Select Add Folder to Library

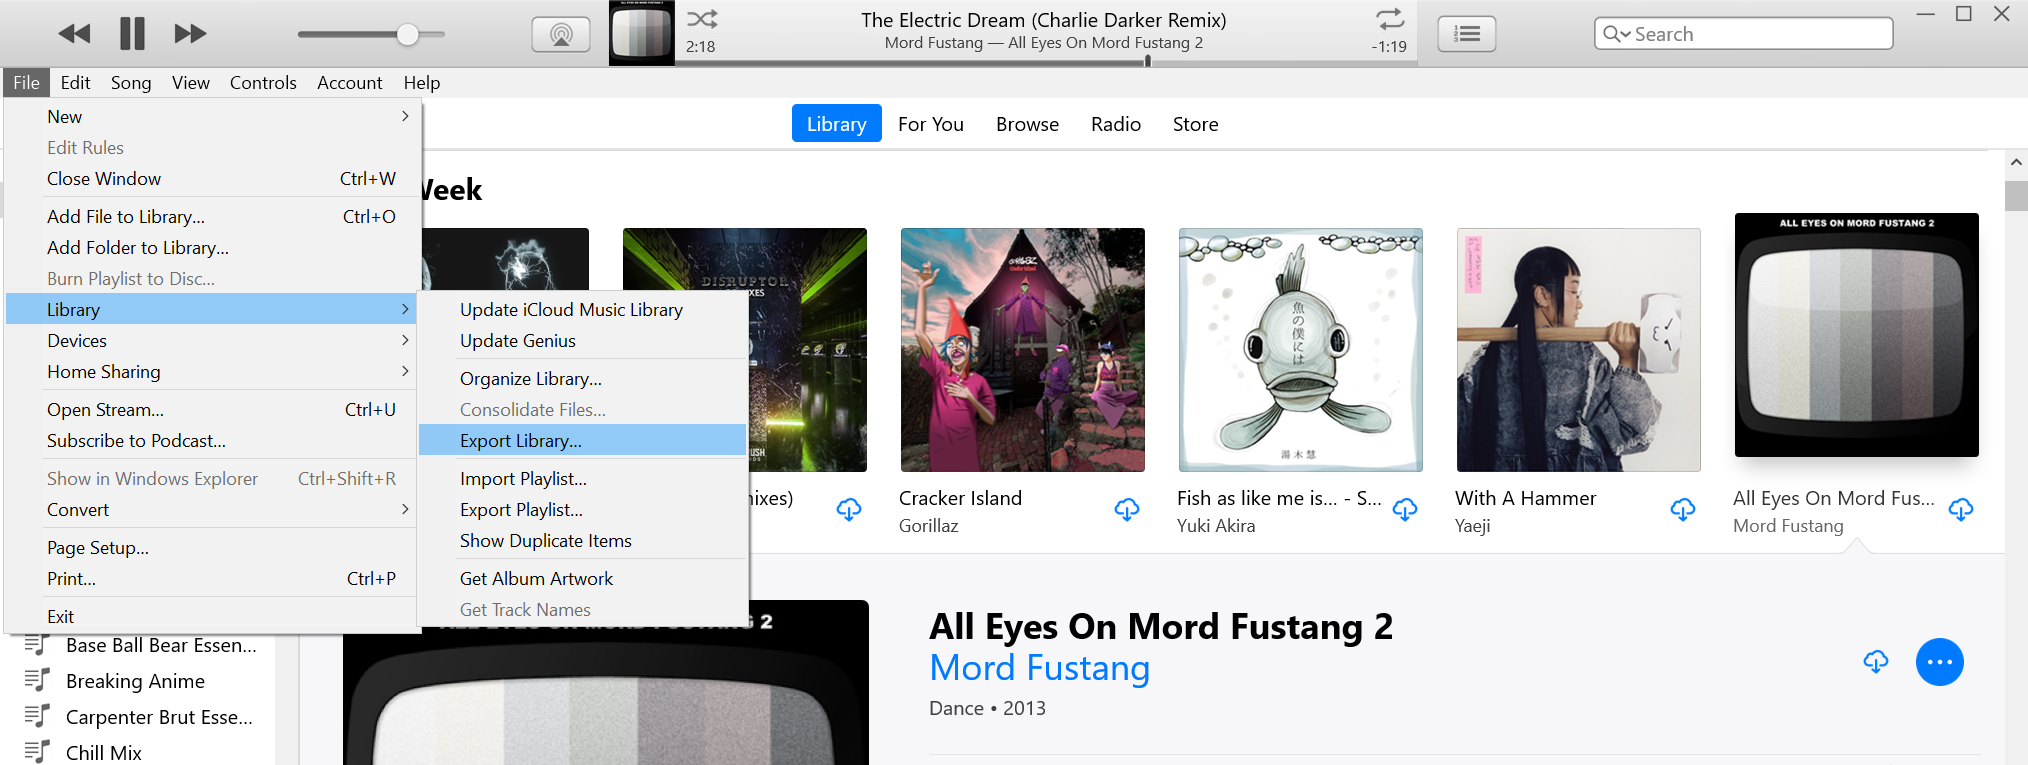click(x=213, y=248)
